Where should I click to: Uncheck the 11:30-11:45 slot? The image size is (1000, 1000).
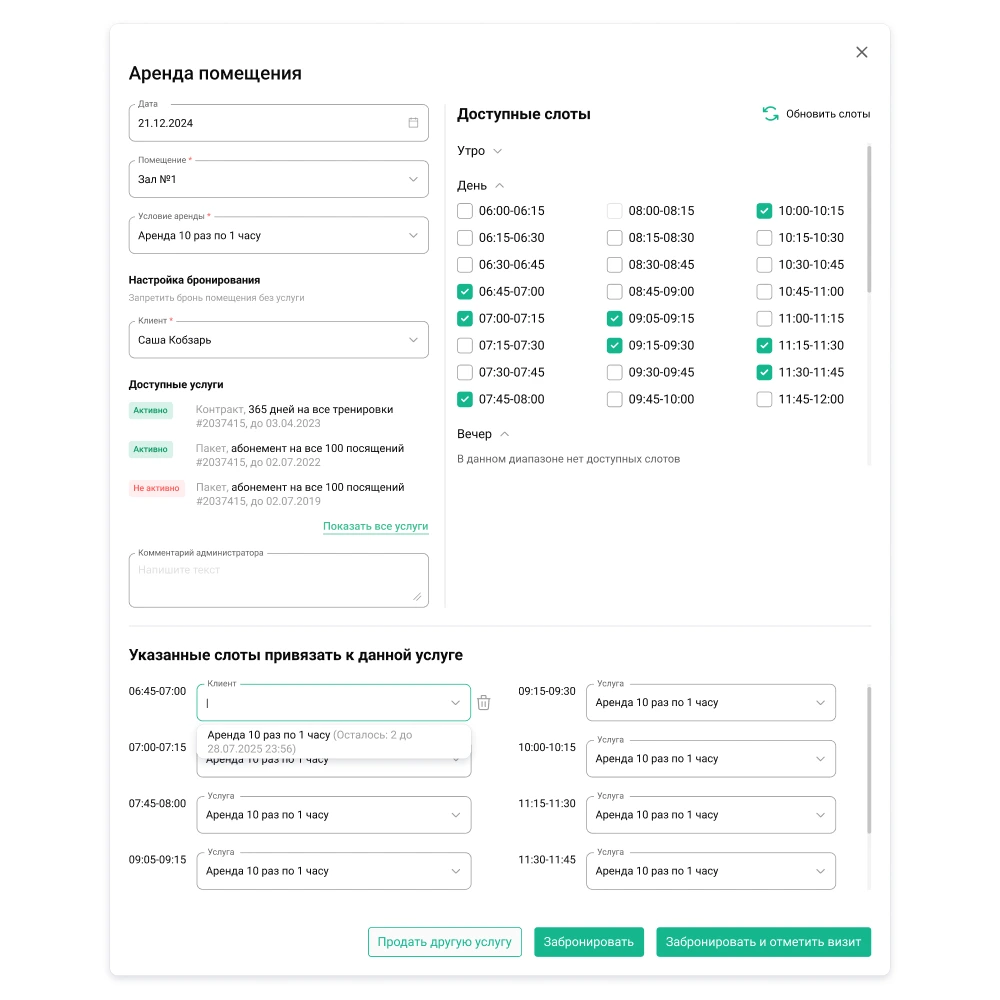(764, 372)
